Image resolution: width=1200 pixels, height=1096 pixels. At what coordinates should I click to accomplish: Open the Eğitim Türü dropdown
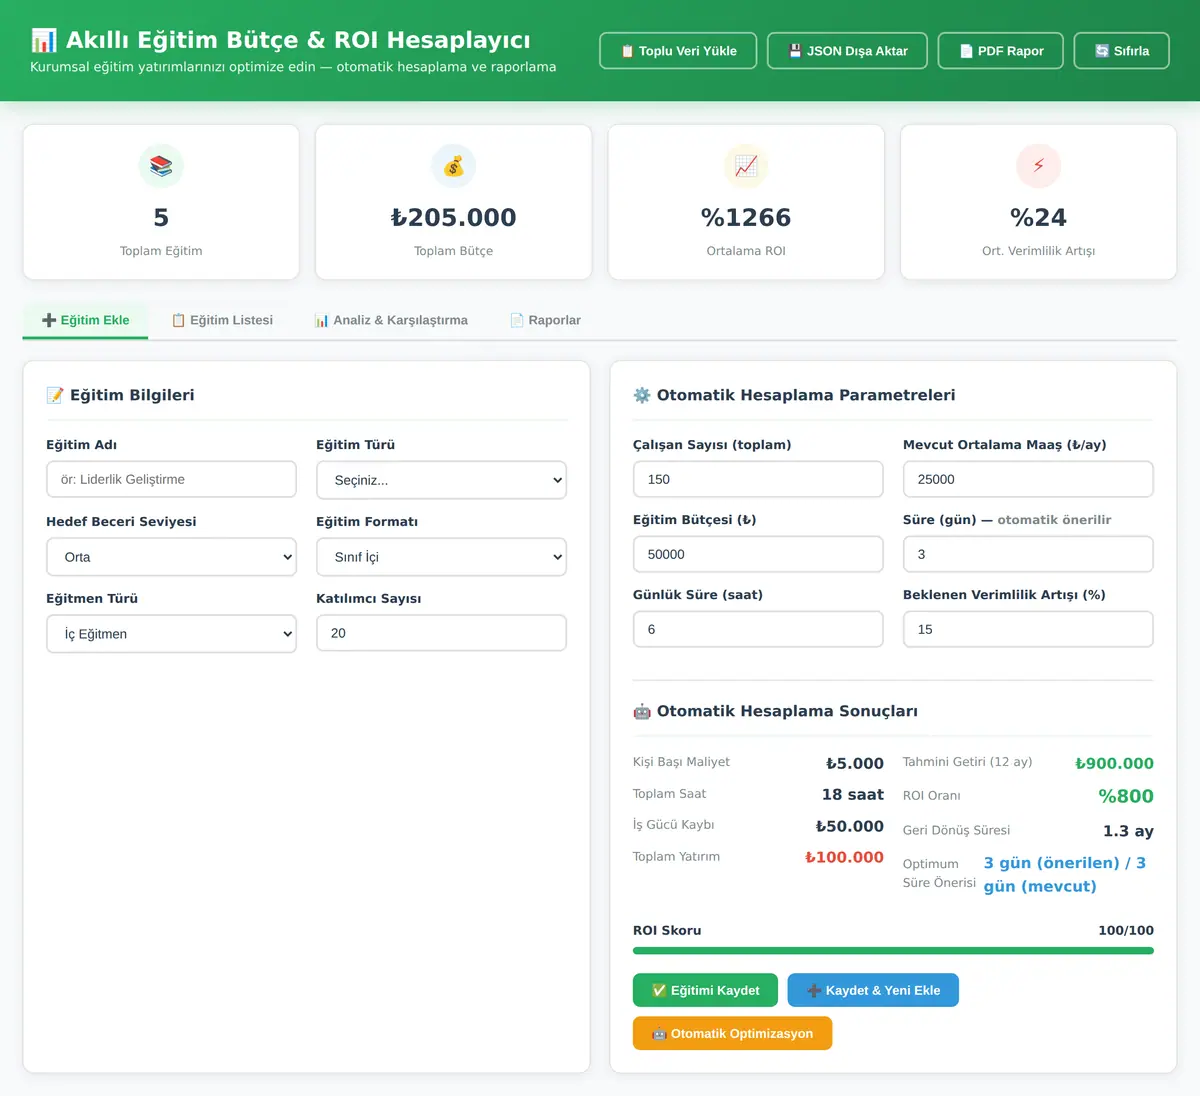tap(441, 480)
